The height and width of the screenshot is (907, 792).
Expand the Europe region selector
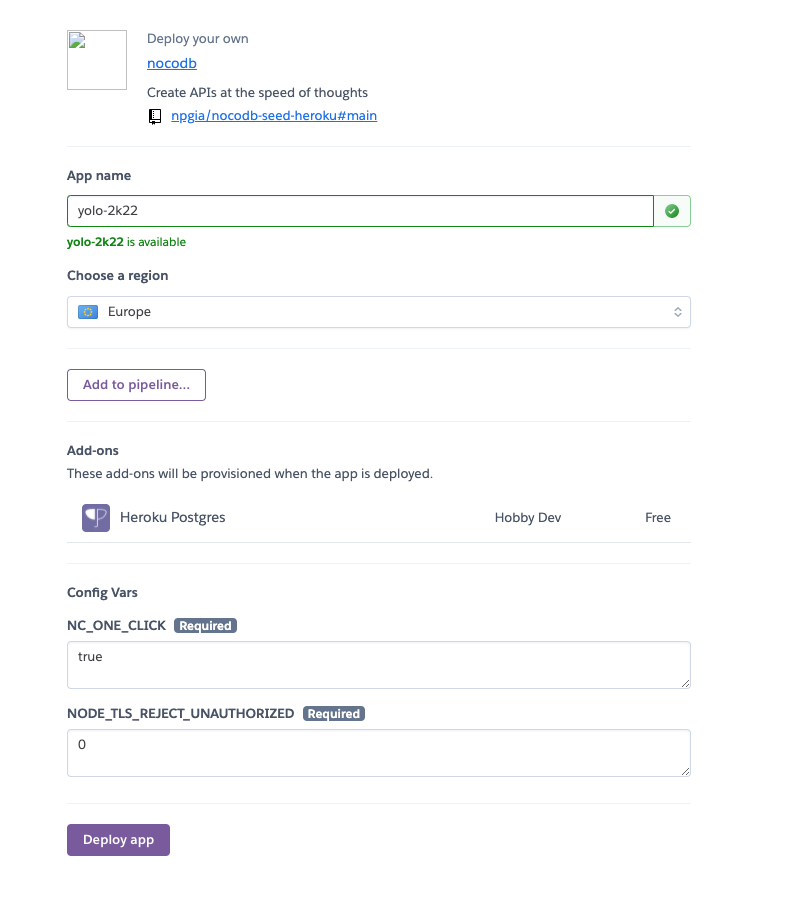[379, 312]
